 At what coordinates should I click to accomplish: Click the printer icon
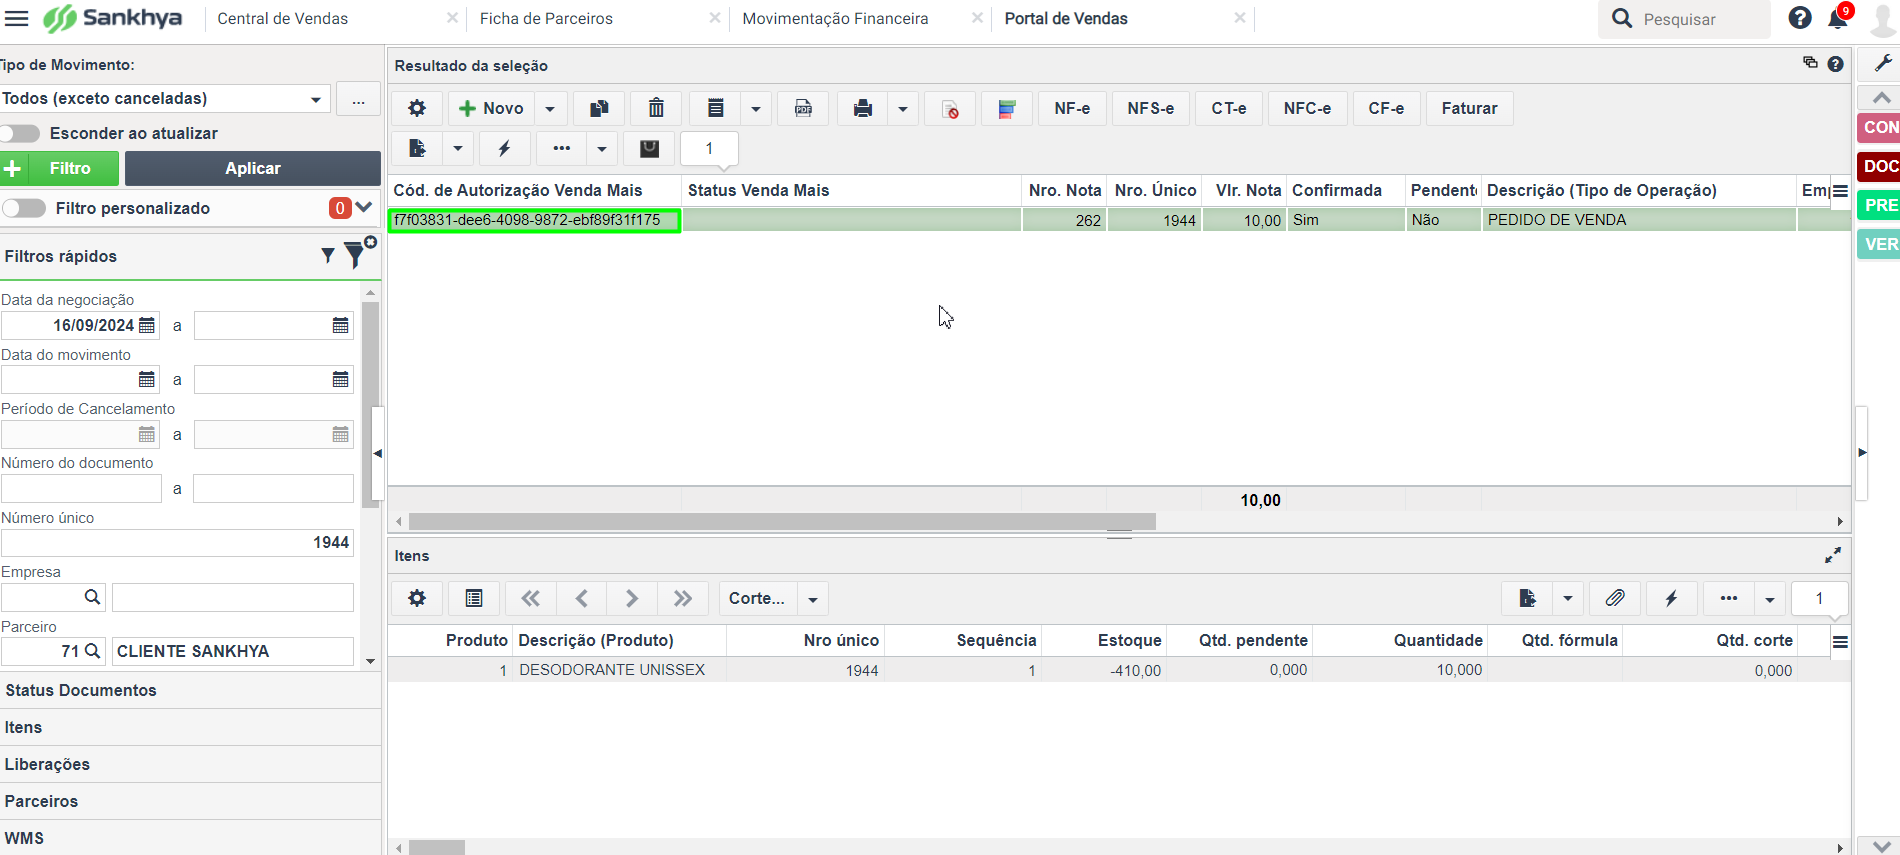tap(862, 108)
